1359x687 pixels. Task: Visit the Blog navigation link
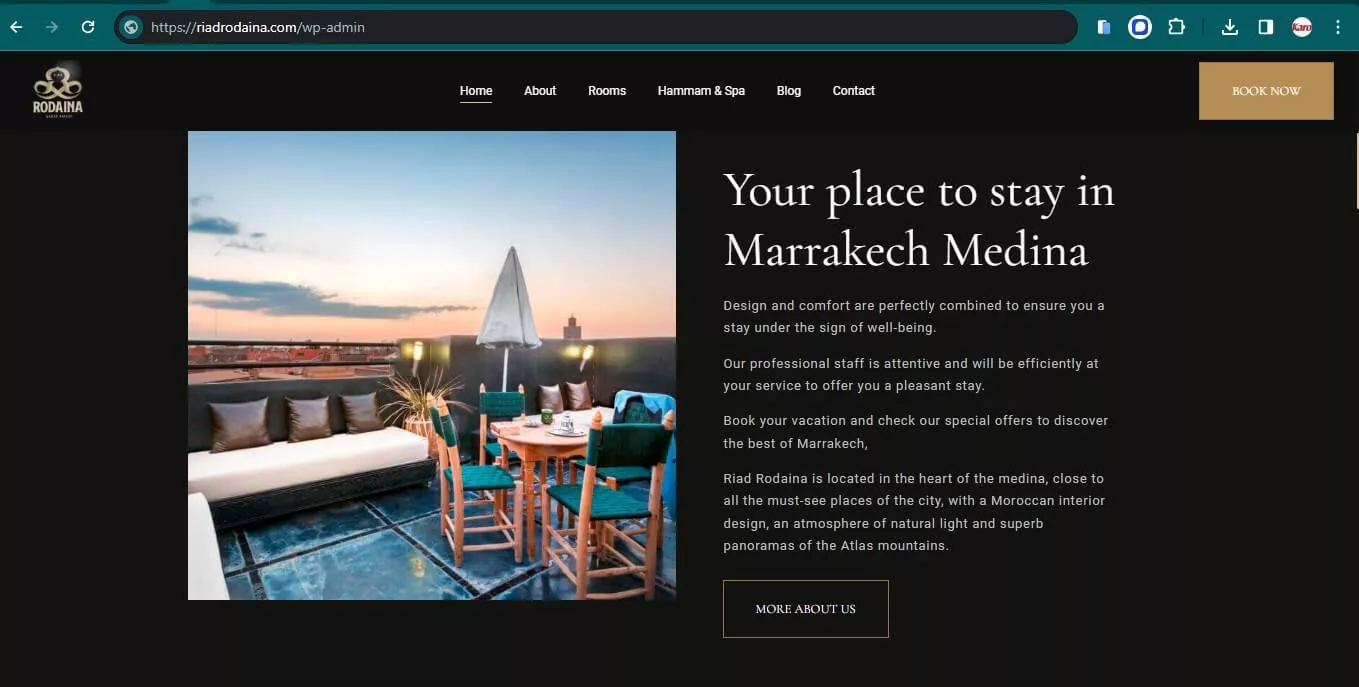[789, 91]
